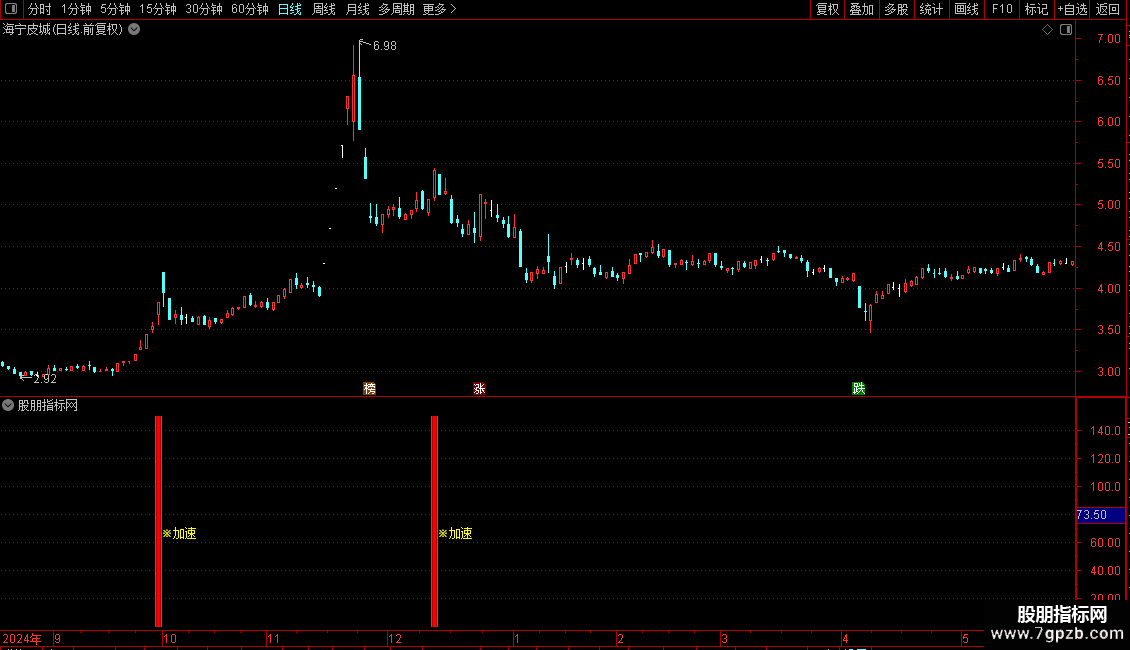Screen dimensions: 1130x650
Task: Switch to 分时 view
Action: tap(40, 9)
